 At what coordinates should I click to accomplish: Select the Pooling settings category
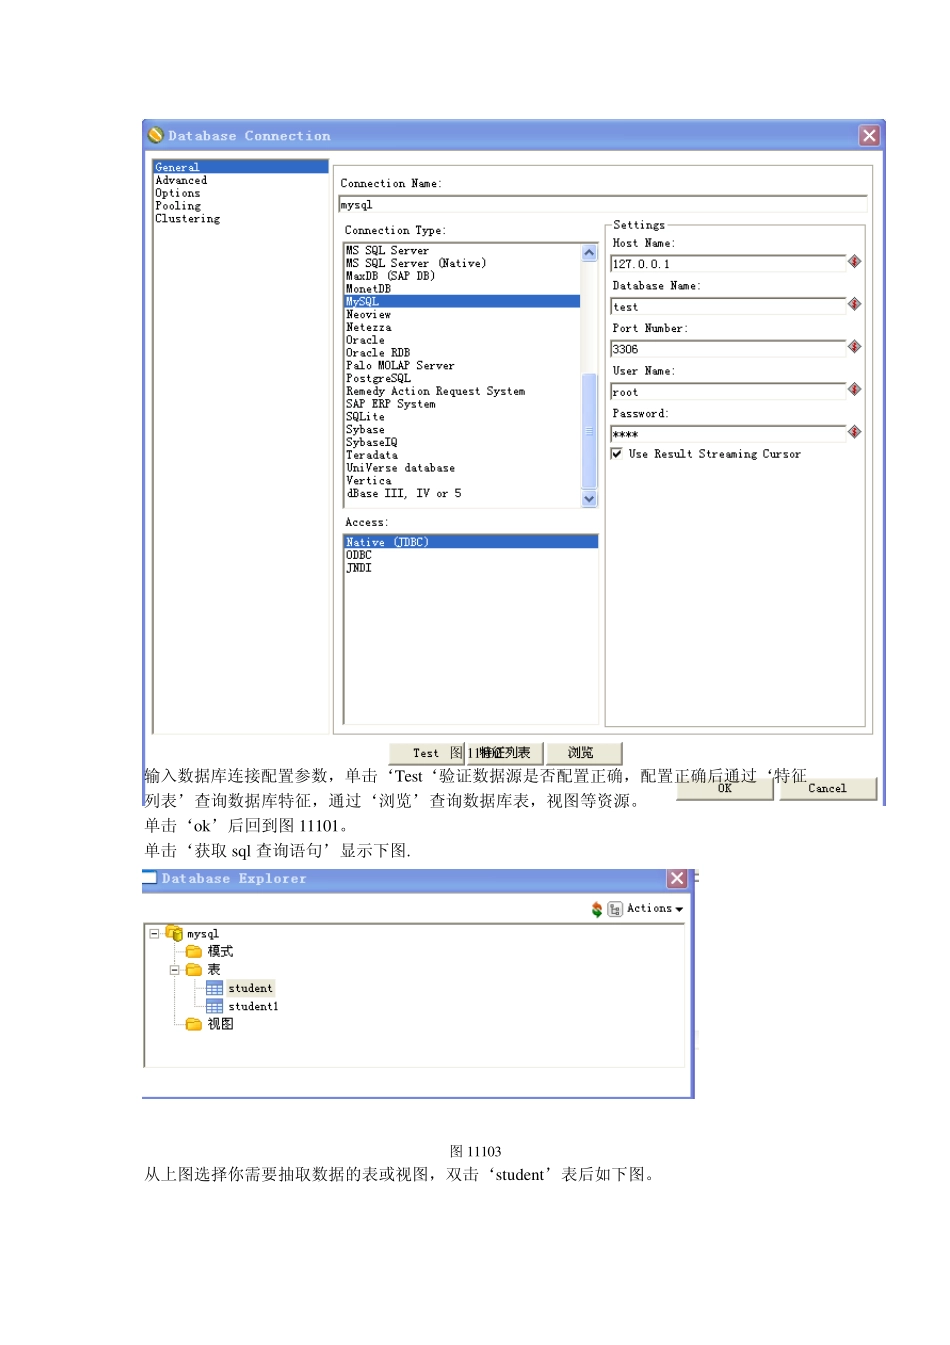177,206
